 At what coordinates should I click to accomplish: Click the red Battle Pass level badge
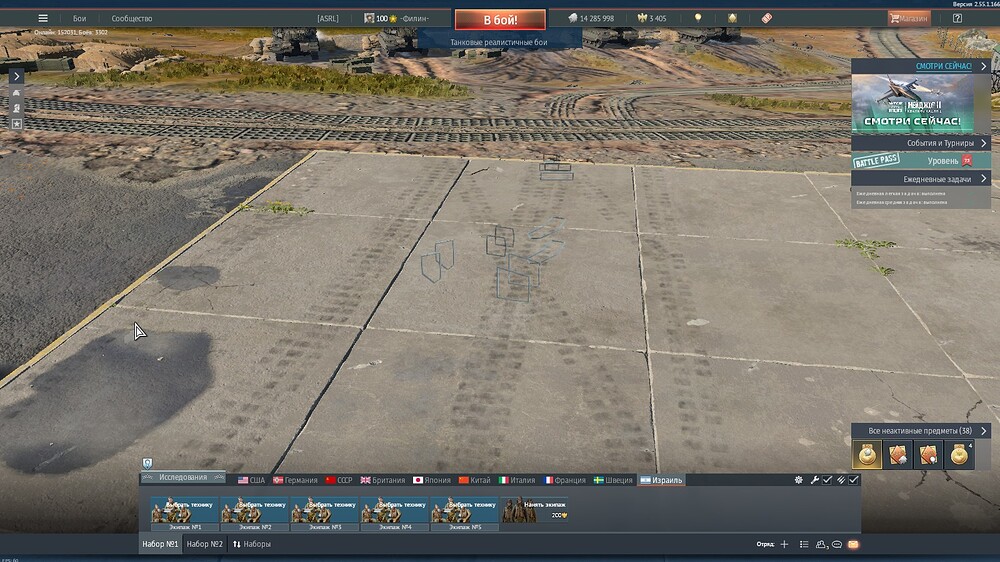(967, 161)
